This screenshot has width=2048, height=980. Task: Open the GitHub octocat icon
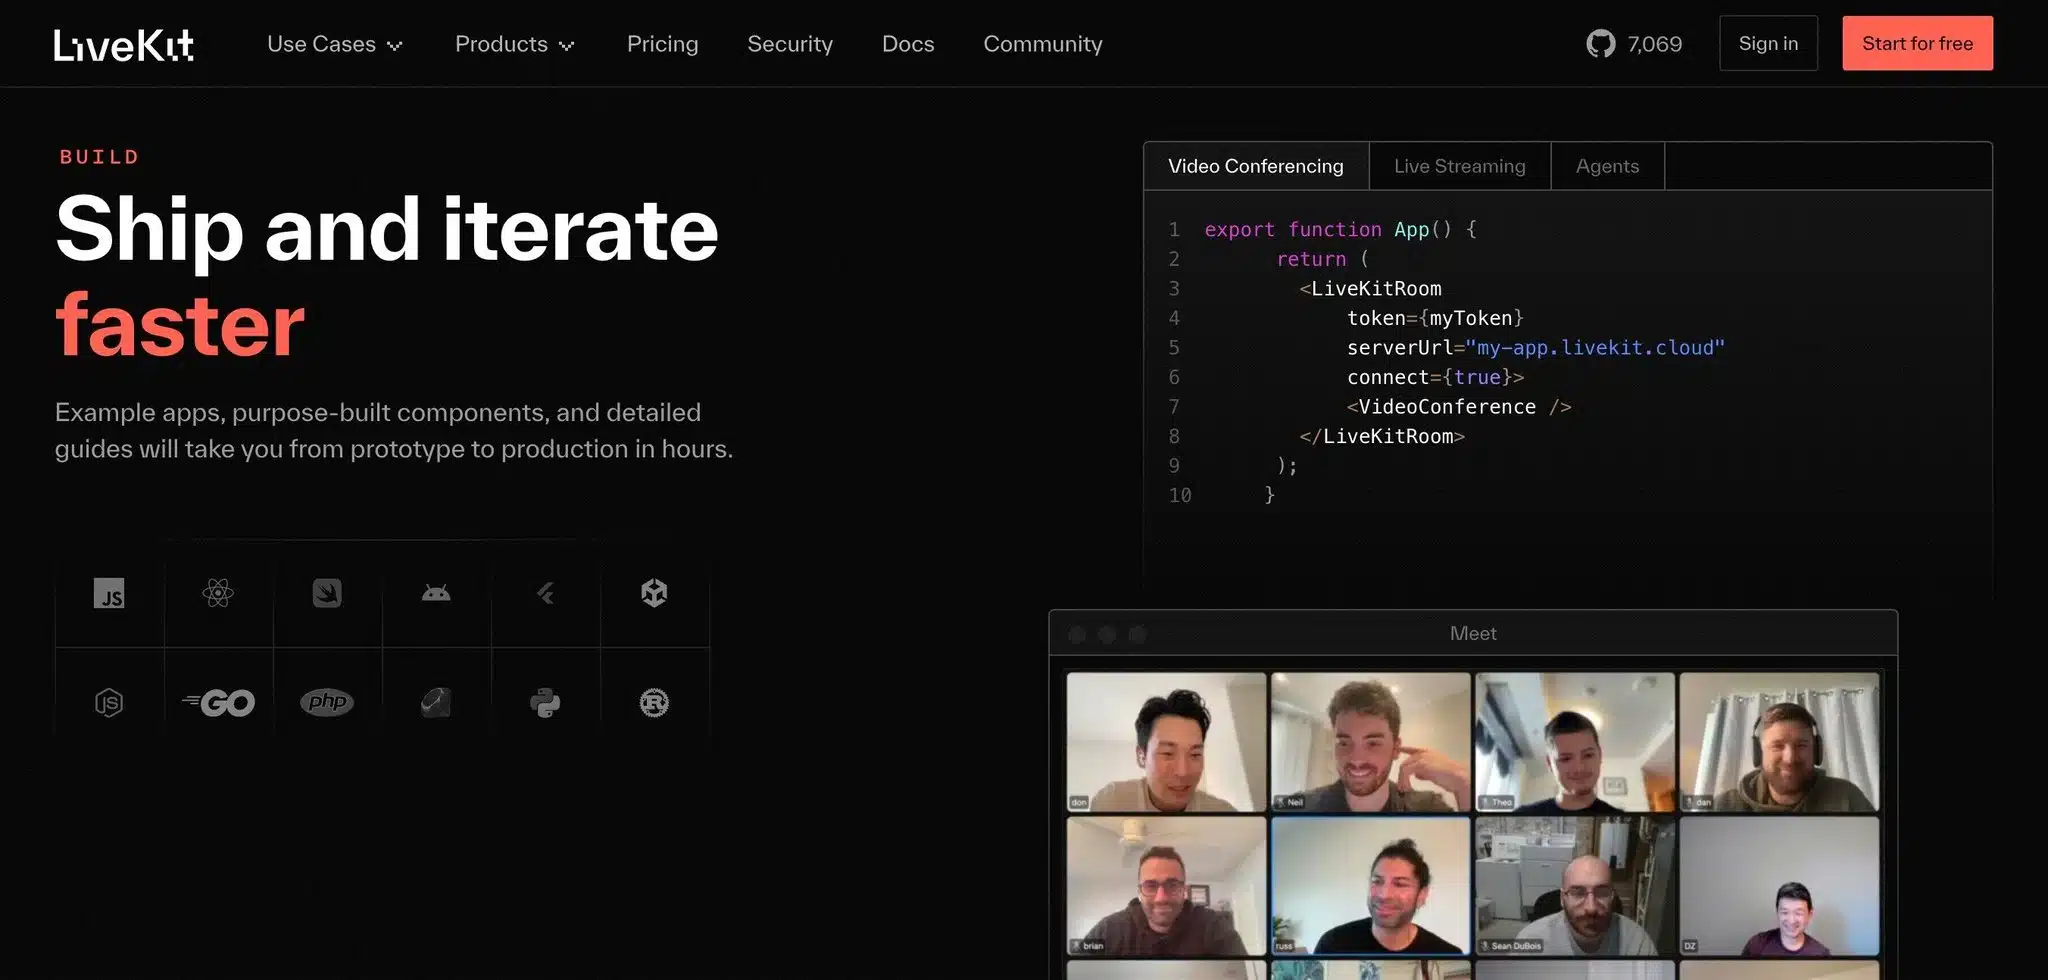(x=1601, y=44)
